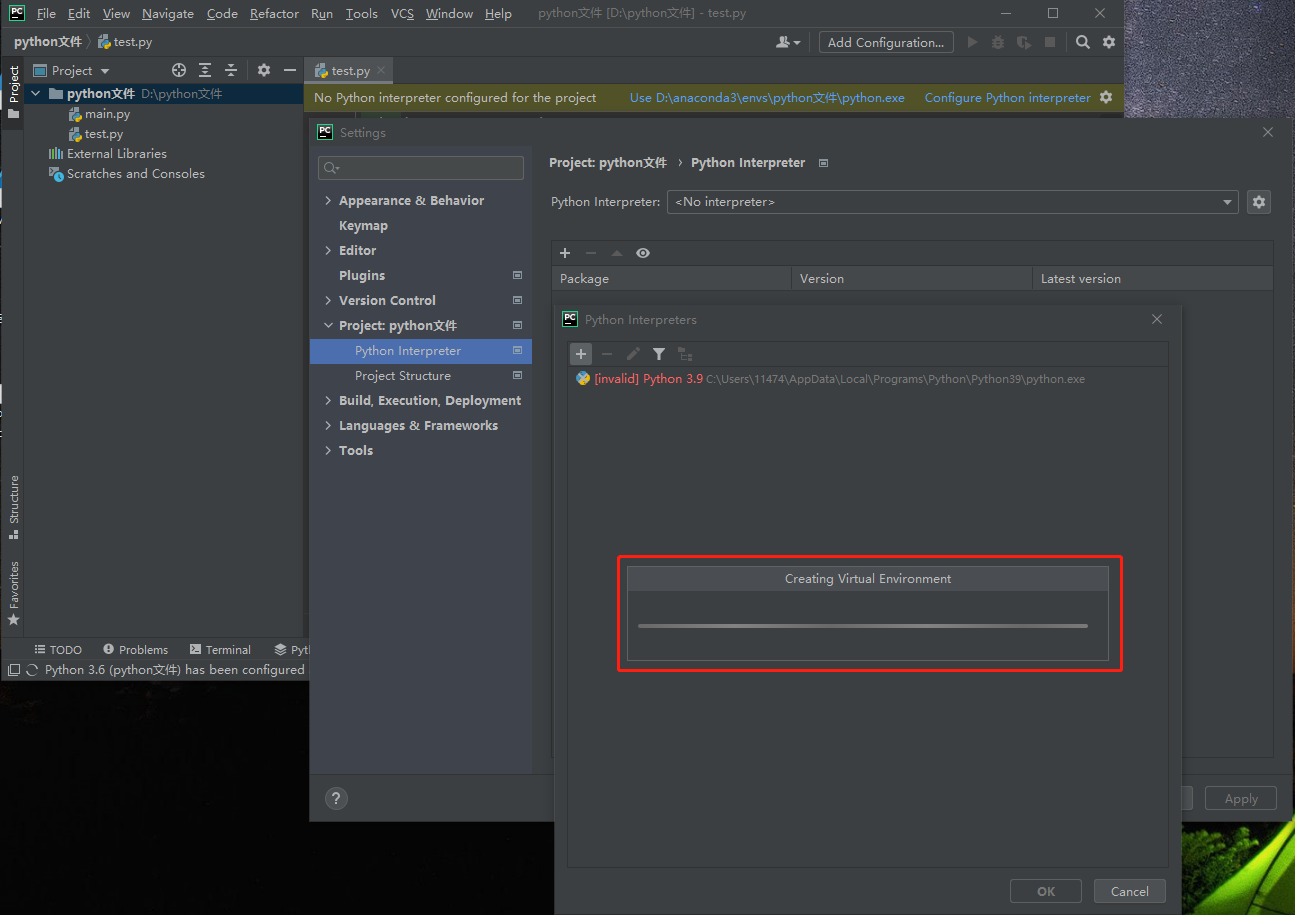
Task: Click the help question mark in Settings
Action: (x=336, y=798)
